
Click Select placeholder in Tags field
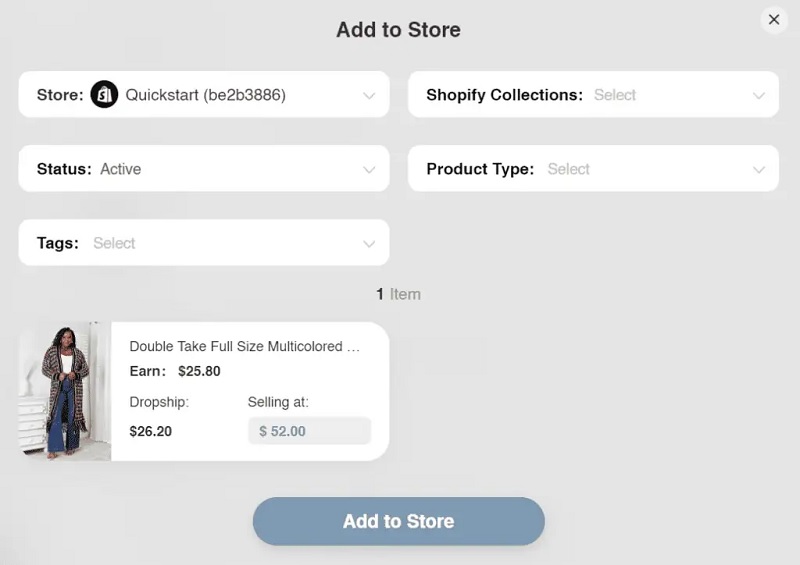click(114, 243)
